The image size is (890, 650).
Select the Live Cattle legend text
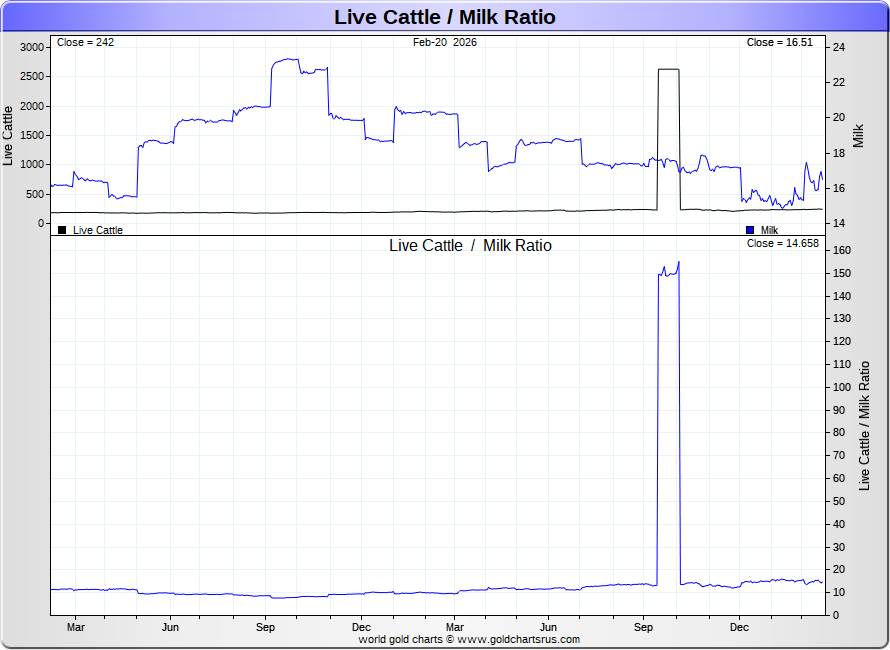[x=98, y=230]
